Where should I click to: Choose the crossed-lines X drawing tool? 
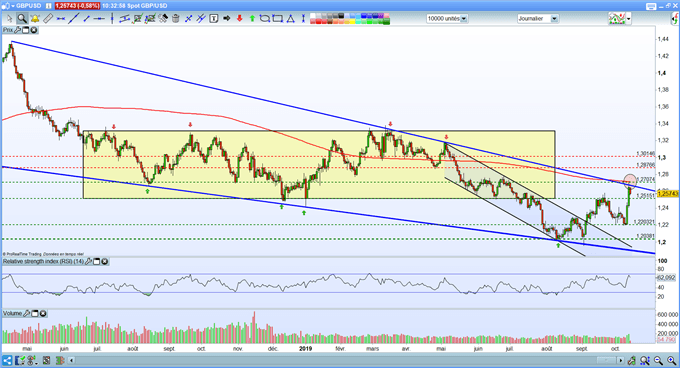[x=188, y=19]
